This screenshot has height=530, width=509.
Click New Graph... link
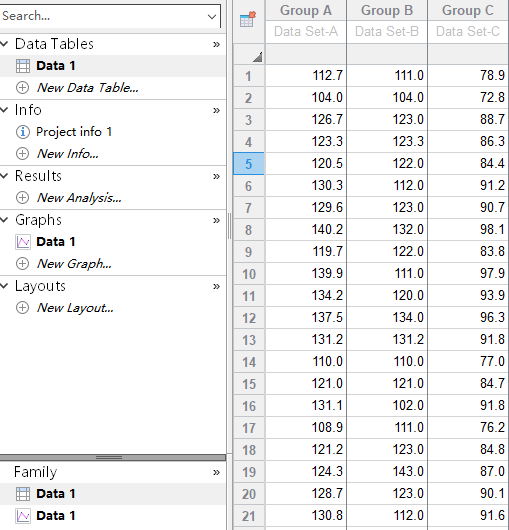pos(74,264)
